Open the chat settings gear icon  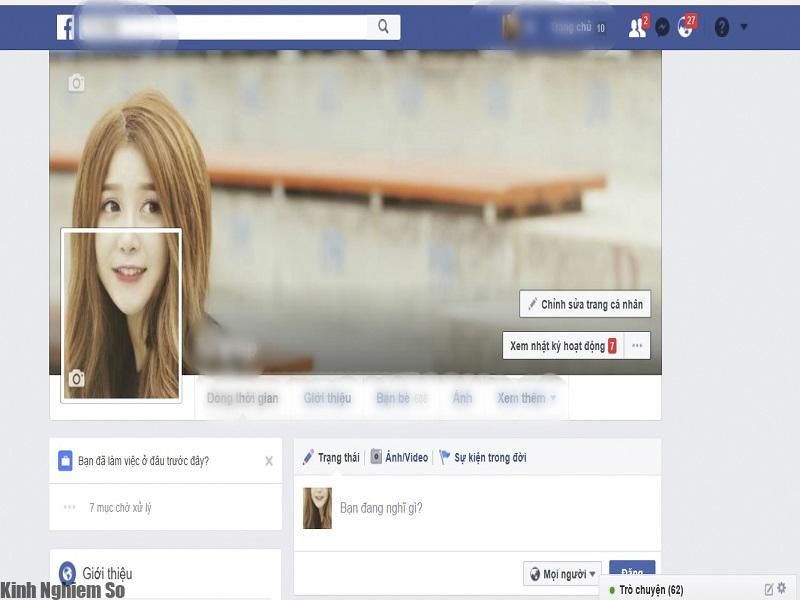(x=781, y=588)
